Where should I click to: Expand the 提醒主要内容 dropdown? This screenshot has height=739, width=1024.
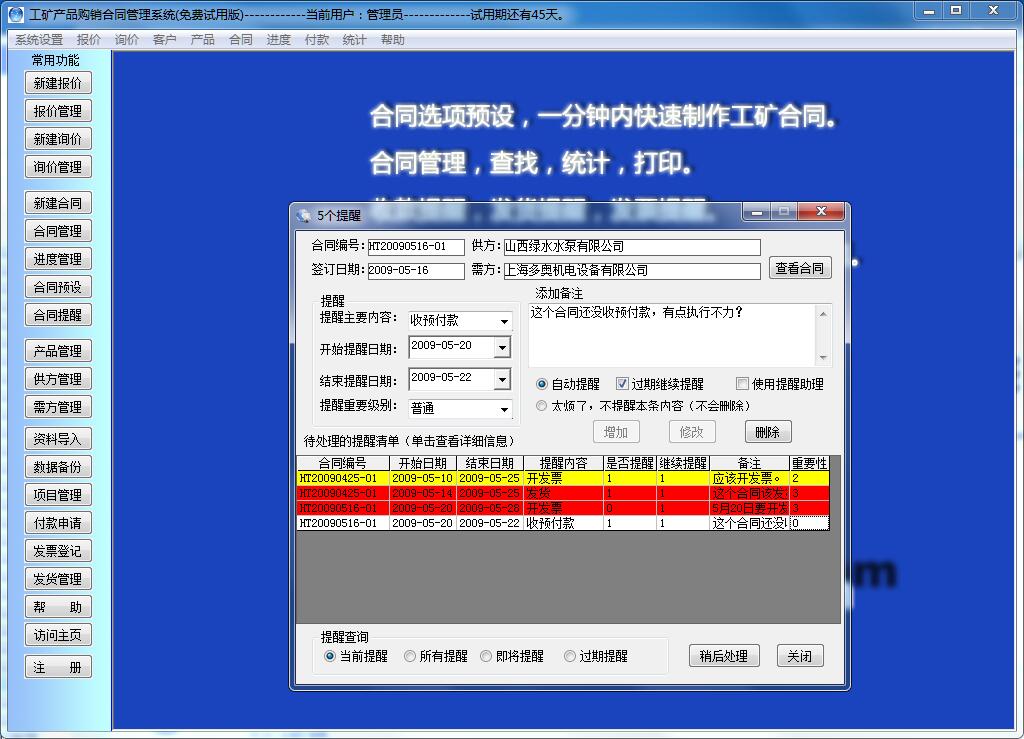tap(504, 321)
